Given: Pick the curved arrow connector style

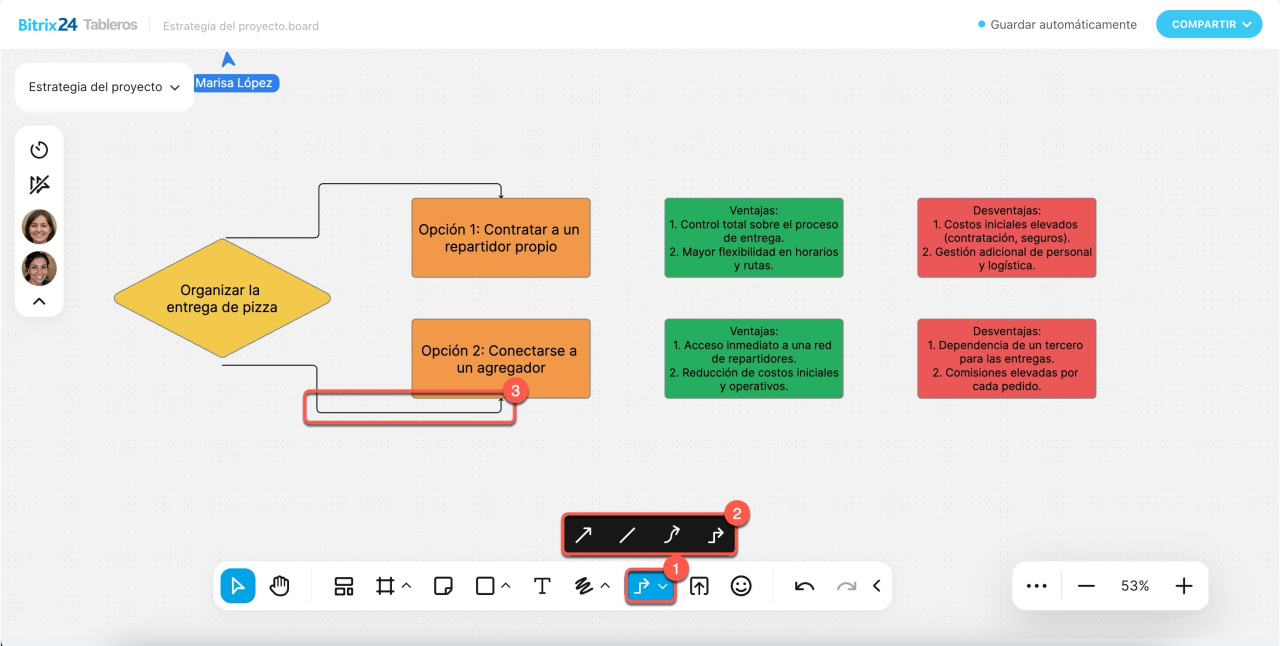Looking at the screenshot, I should (672, 535).
